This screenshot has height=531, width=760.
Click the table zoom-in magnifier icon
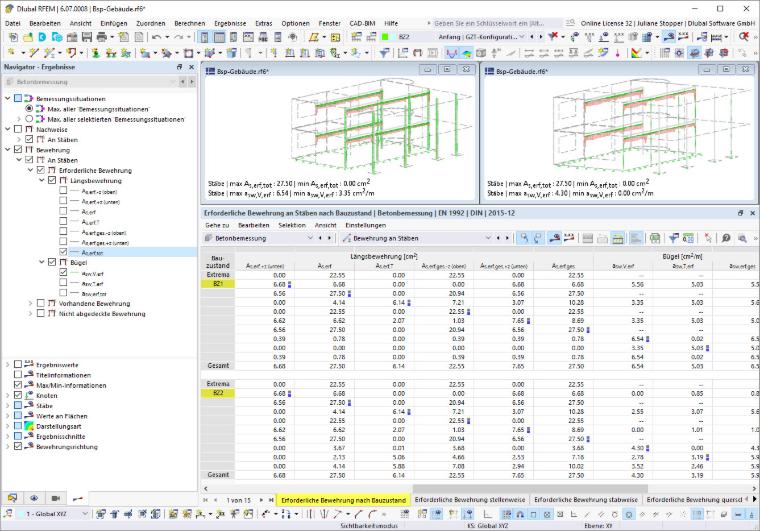click(742, 238)
